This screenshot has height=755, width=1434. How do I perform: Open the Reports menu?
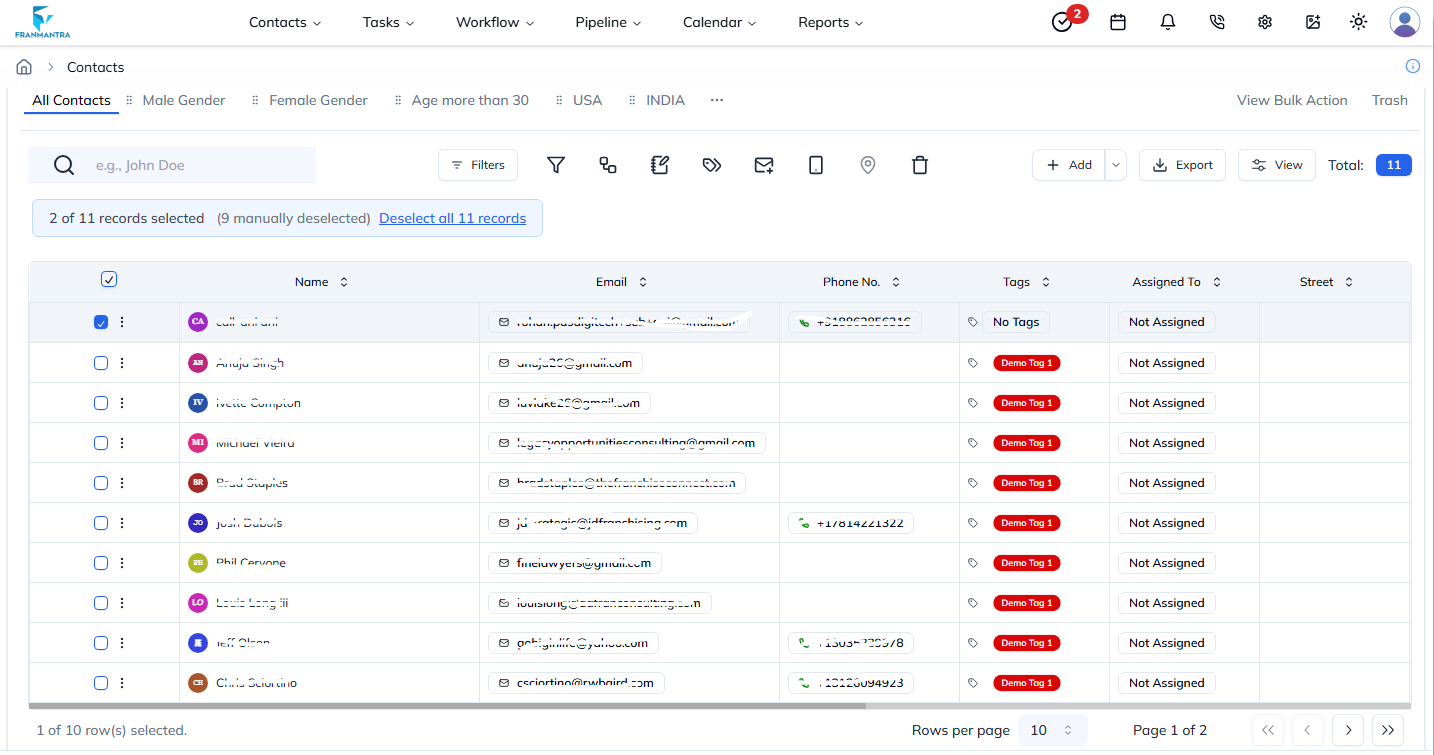[830, 22]
